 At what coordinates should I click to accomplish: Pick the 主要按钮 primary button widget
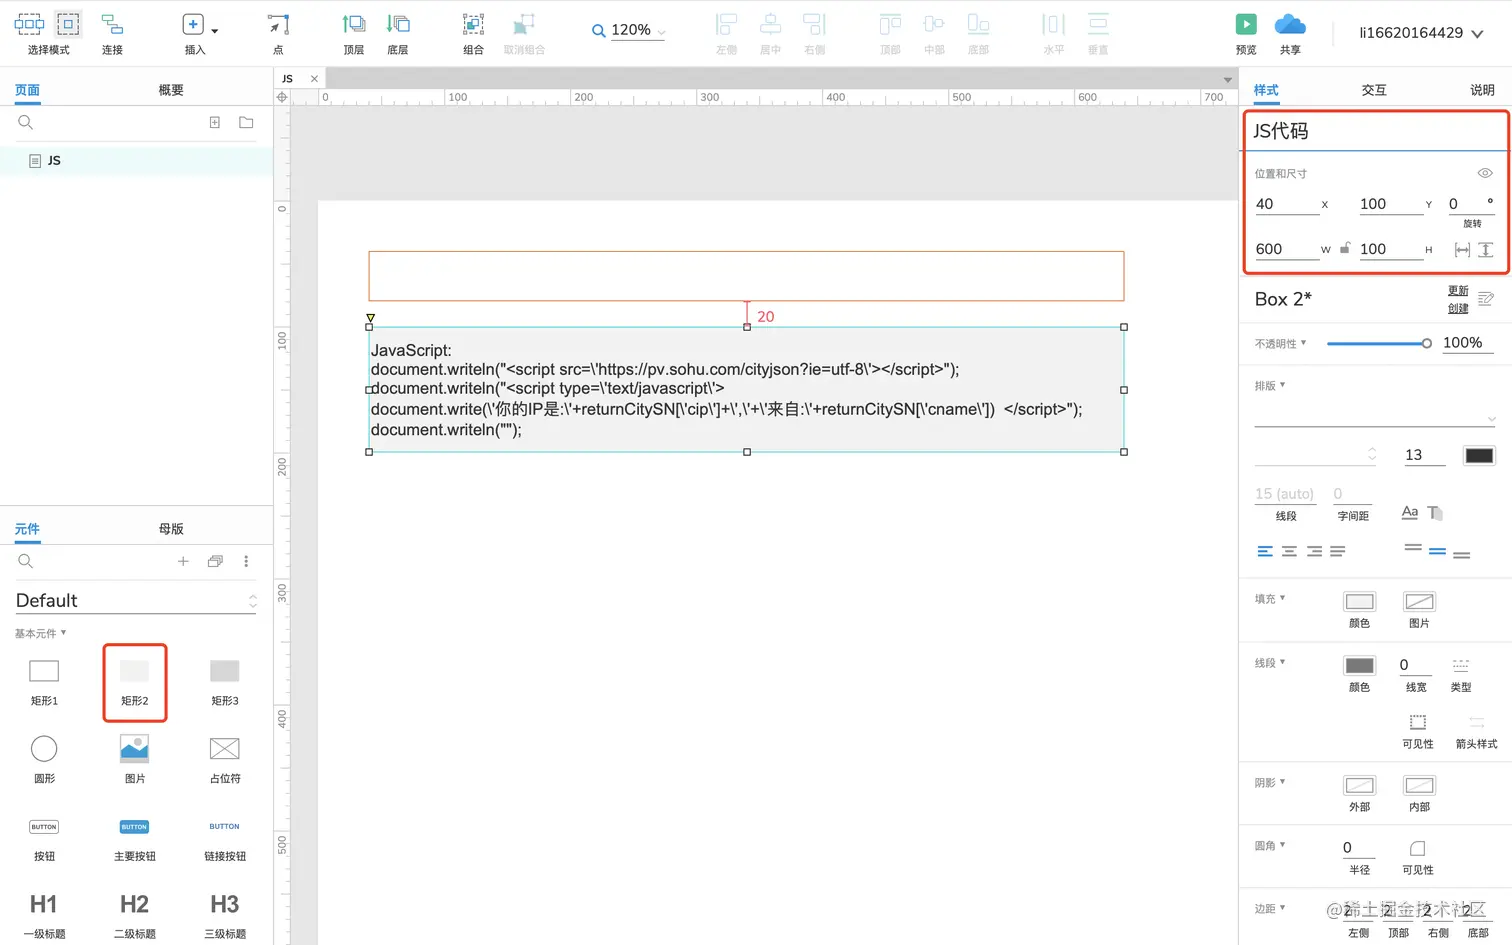click(135, 838)
